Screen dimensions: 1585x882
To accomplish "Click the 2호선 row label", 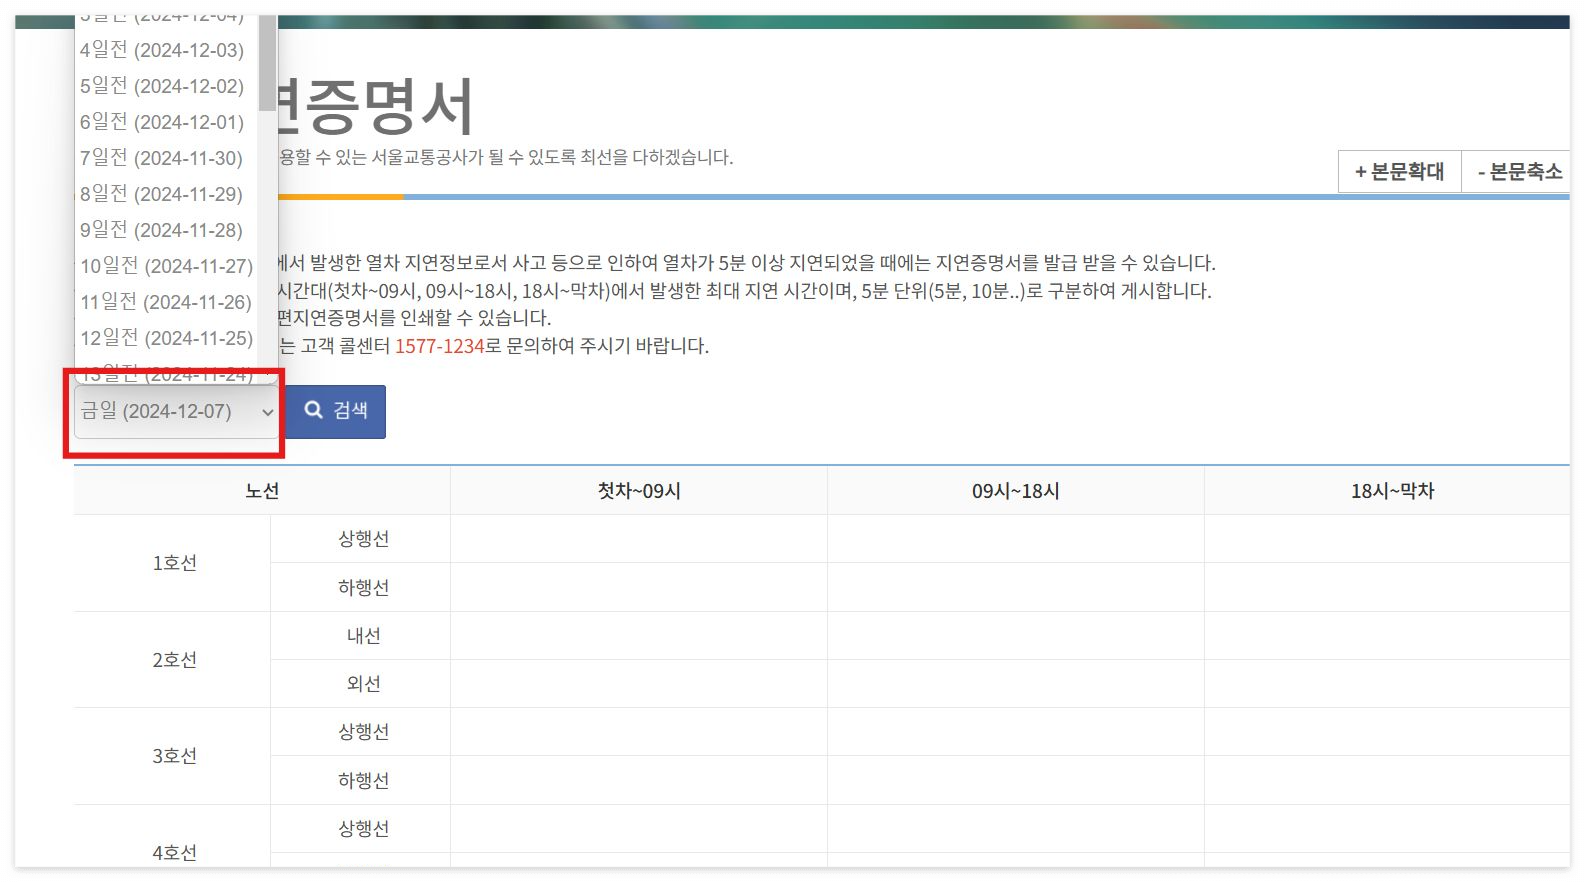I will click(x=174, y=660).
